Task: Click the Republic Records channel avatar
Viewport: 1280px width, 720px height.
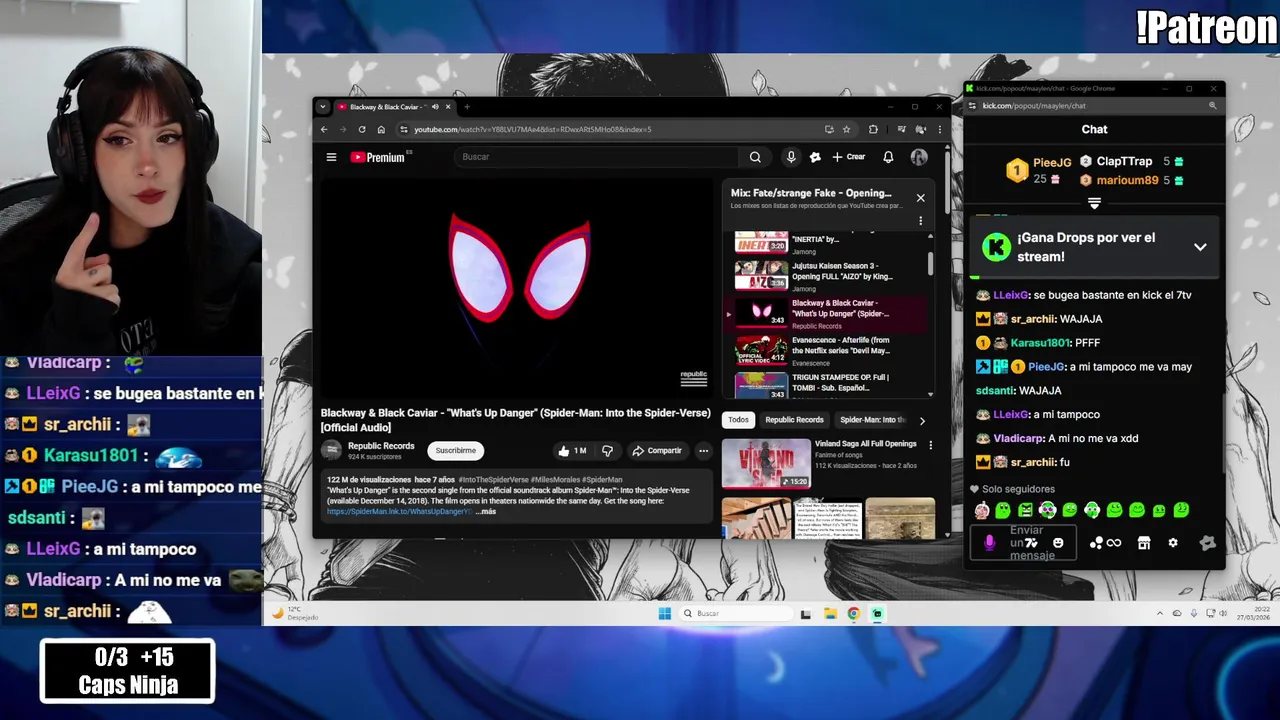Action: point(331,451)
